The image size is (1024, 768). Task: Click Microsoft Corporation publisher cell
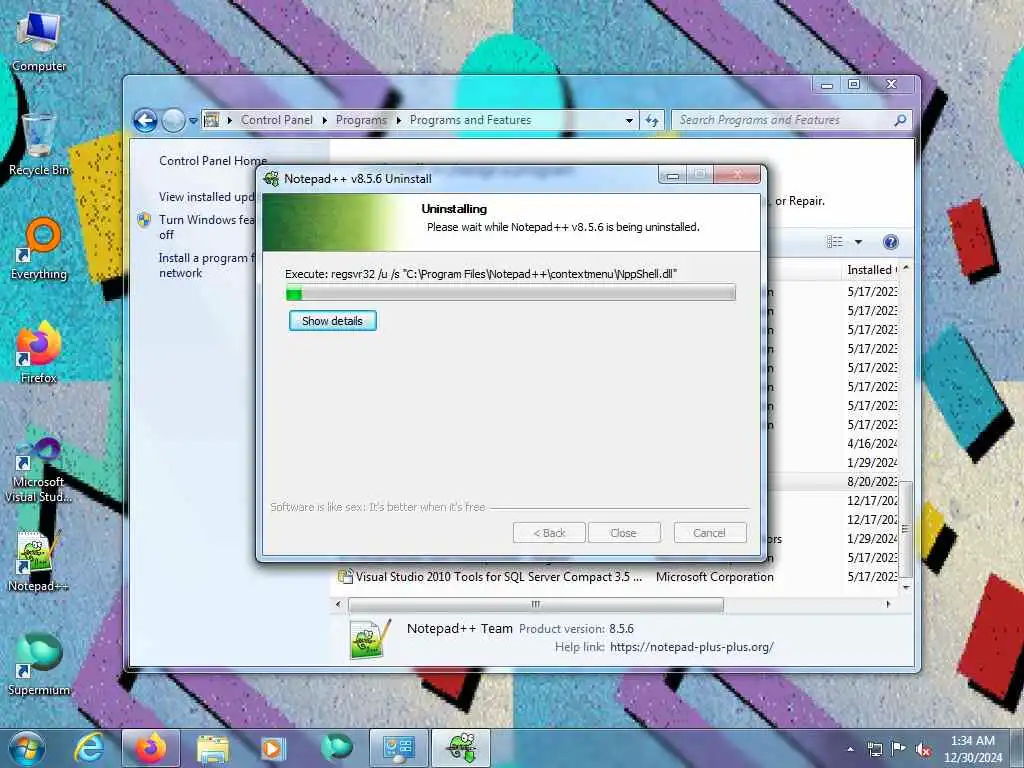(714, 577)
